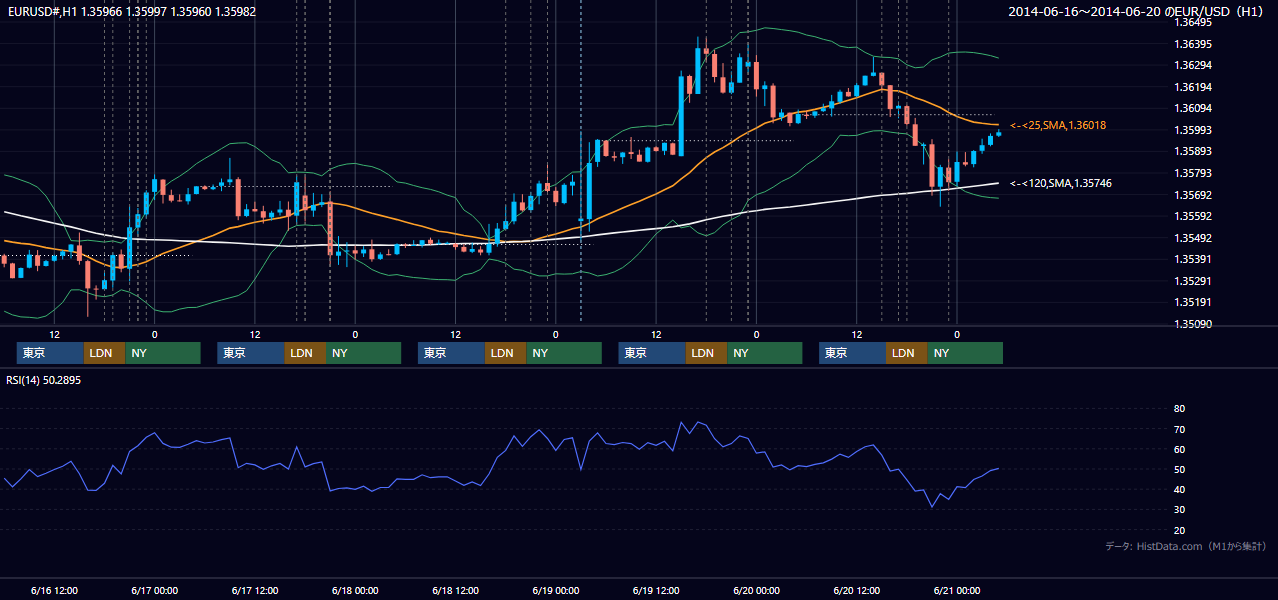Select the 25 SMA label reading 1.36018
The width and height of the screenshot is (1278, 600).
point(1058,125)
